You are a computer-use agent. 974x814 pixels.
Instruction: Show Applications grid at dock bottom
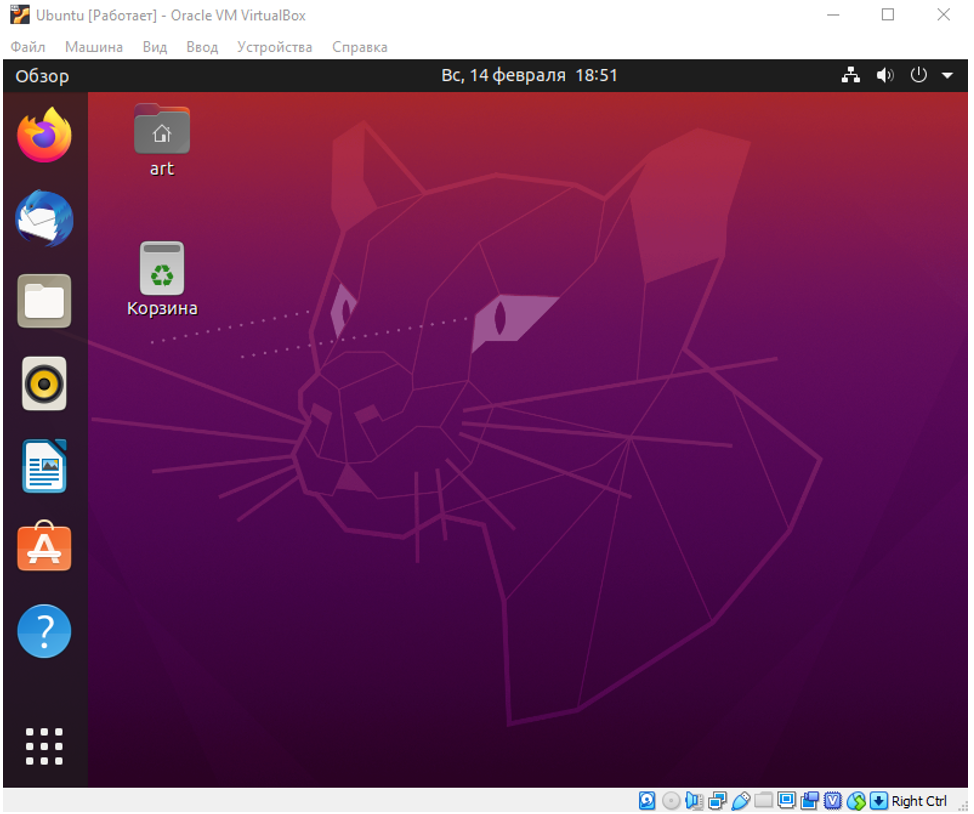click(x=44, y=746)
